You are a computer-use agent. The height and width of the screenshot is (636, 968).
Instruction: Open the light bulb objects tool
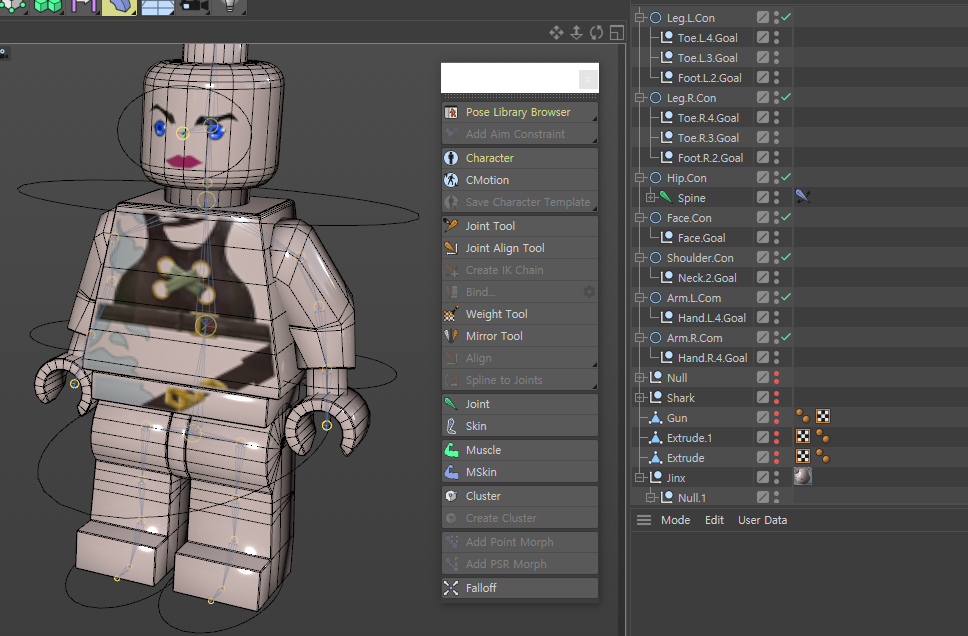pos(230,6)
